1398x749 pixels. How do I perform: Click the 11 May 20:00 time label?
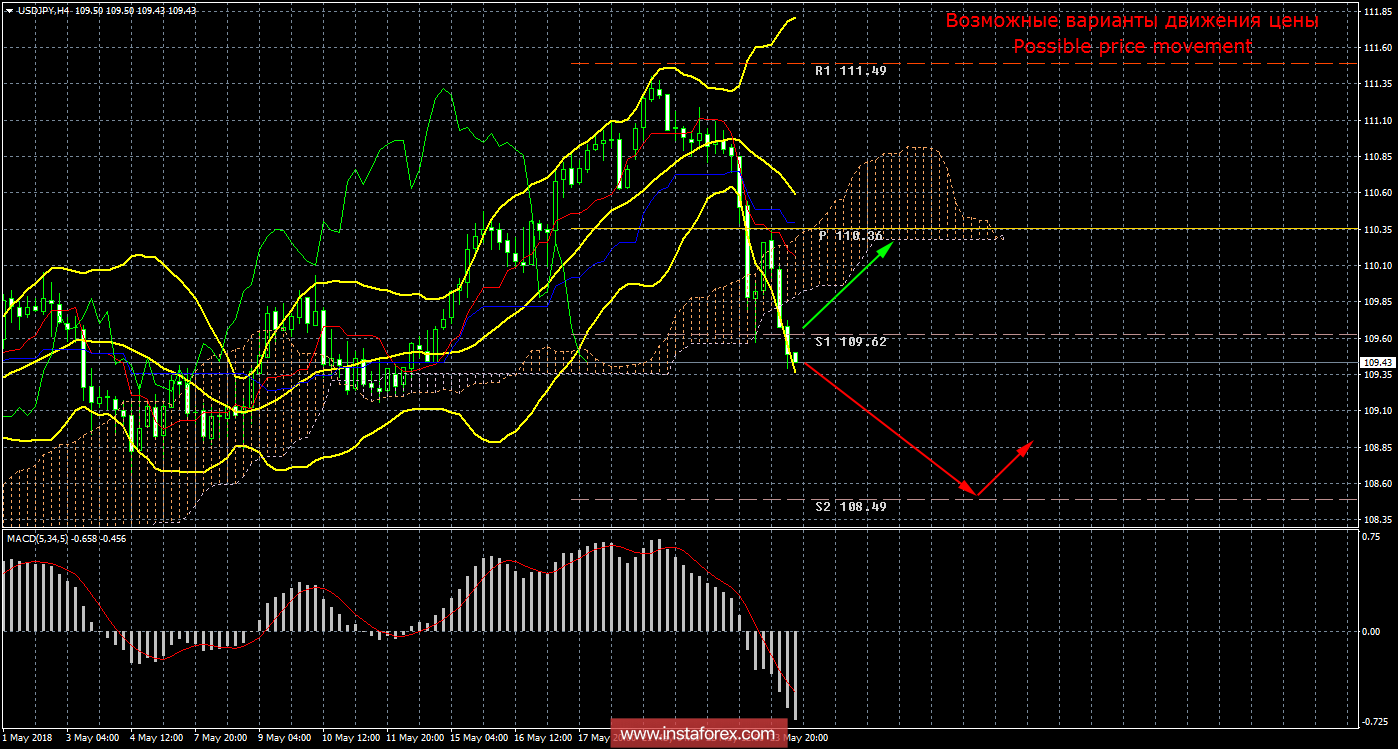pos(416,737)
